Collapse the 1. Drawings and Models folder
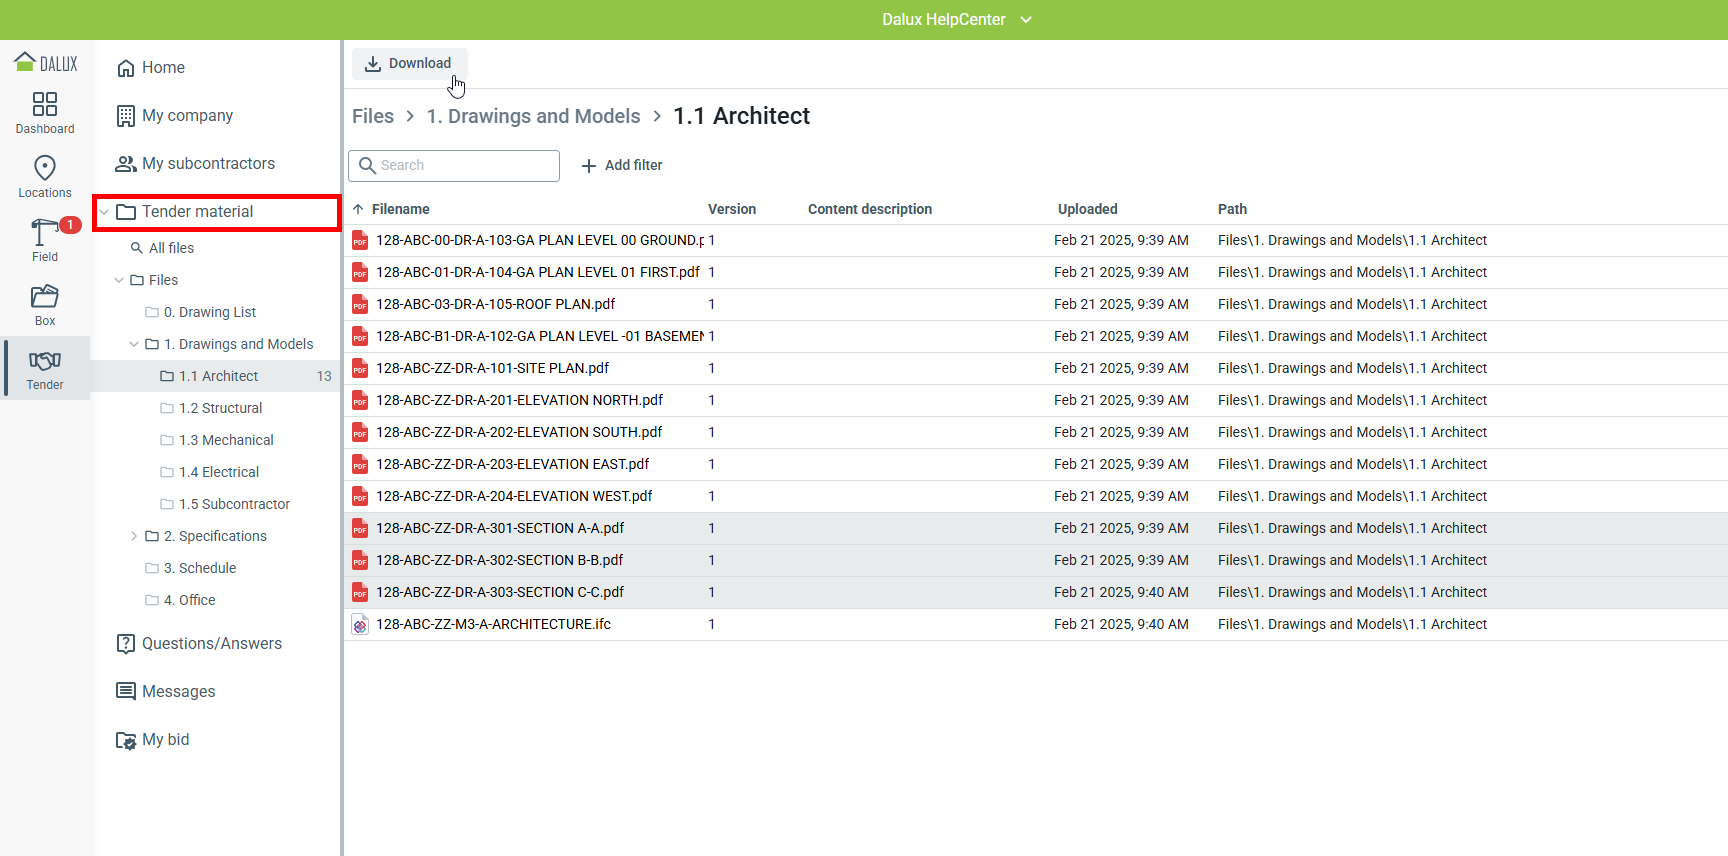The image size is (1728, 856). [134, 344]
